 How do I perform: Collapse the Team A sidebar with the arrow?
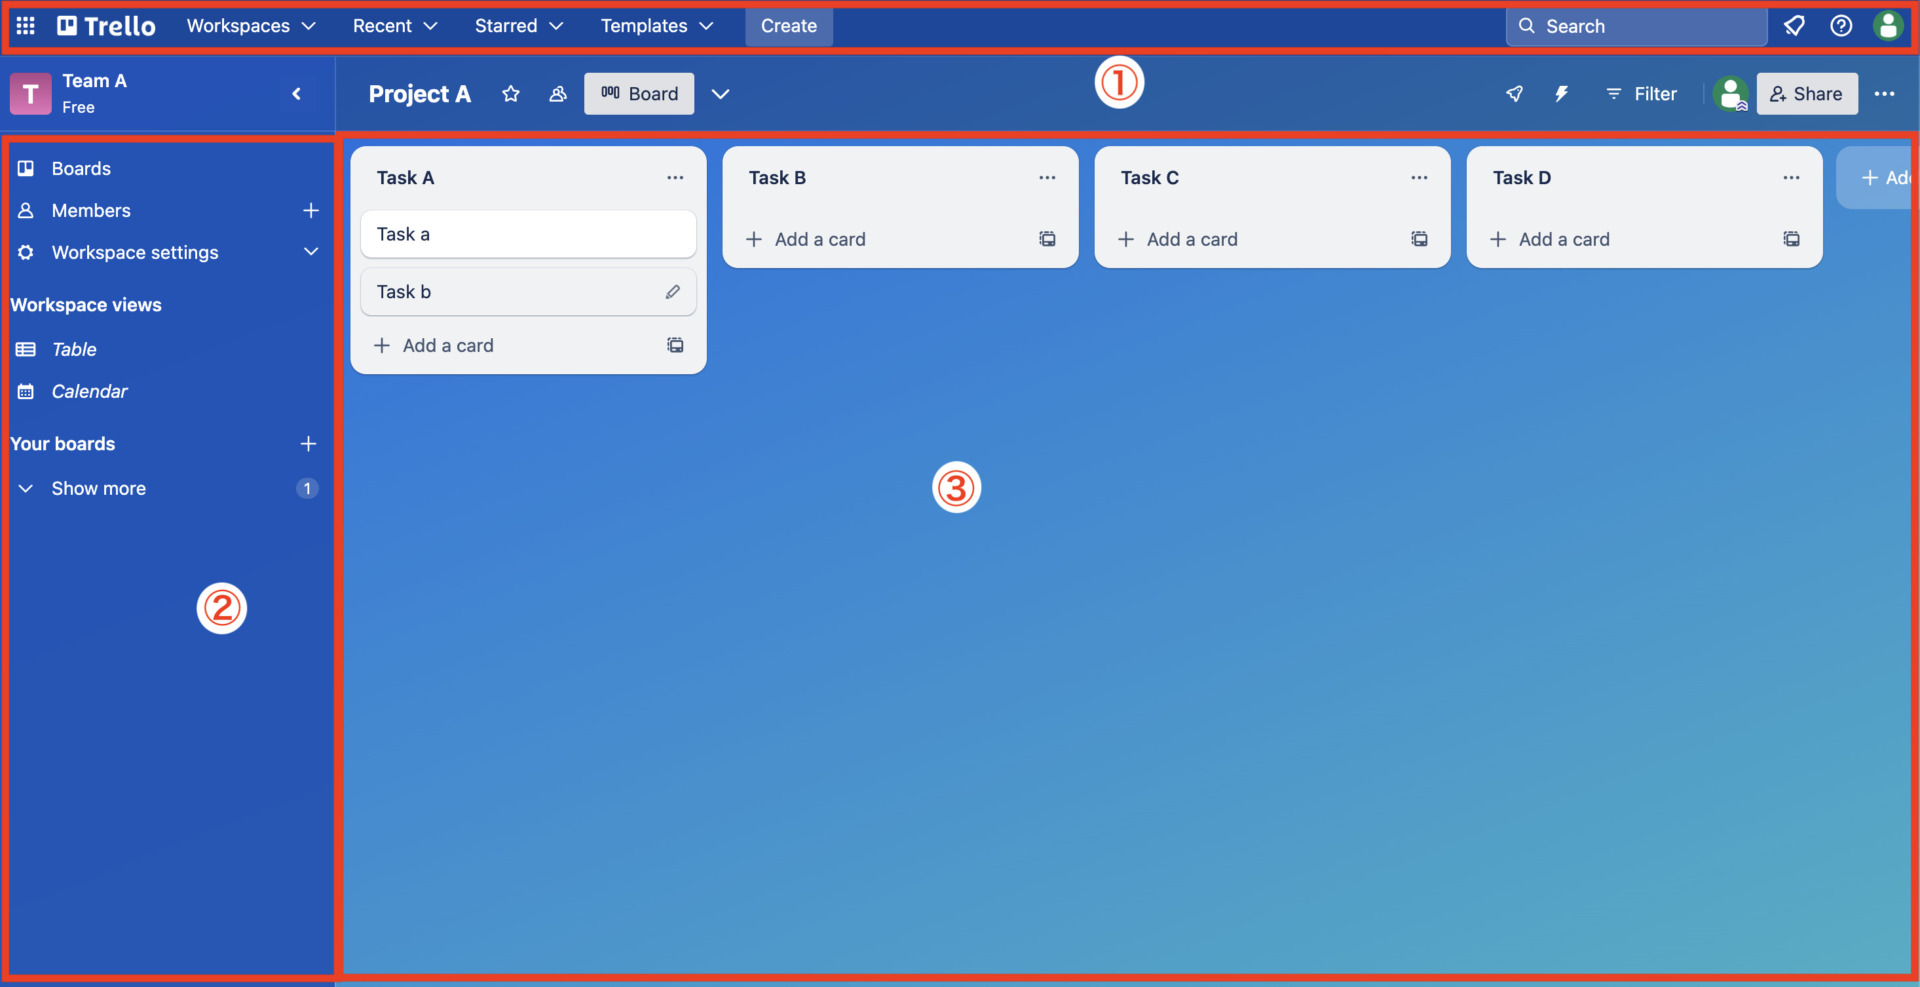pyautogui.click(x=296, y=93)
